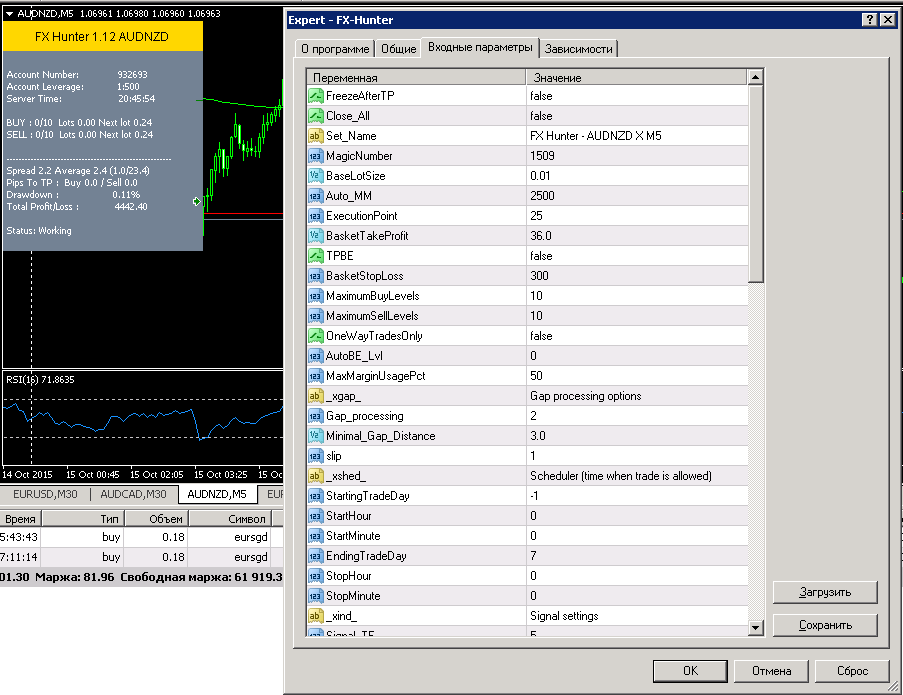Click the help question mark button in title bar
903x695 pixels.
click(x=870, y=20)
